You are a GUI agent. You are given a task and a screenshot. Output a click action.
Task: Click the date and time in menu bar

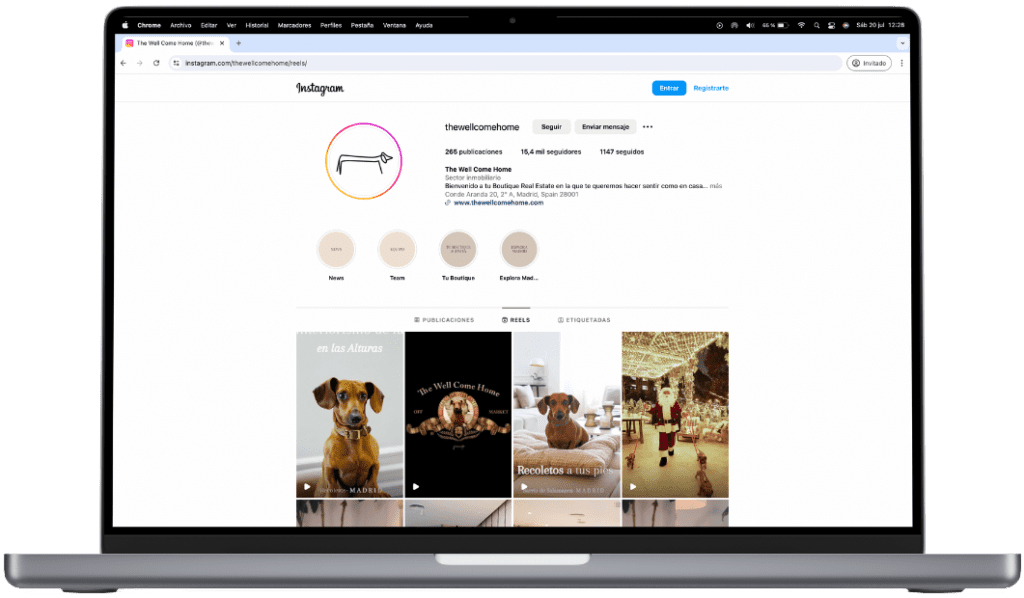[x=880, y=25]
